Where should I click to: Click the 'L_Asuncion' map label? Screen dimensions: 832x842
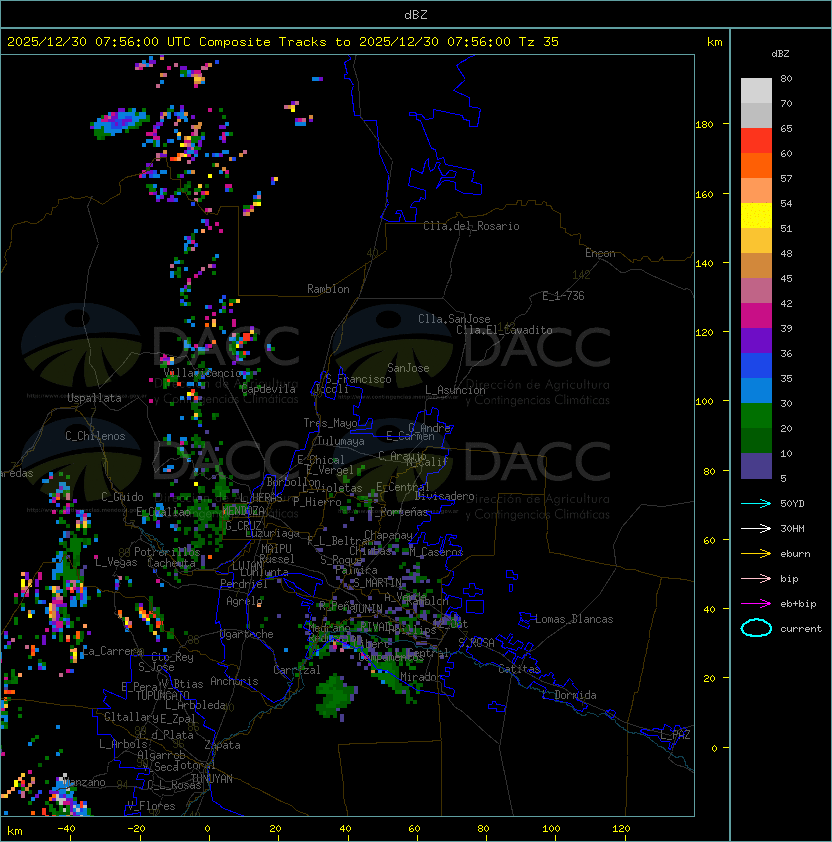click(x=455, y=390)
